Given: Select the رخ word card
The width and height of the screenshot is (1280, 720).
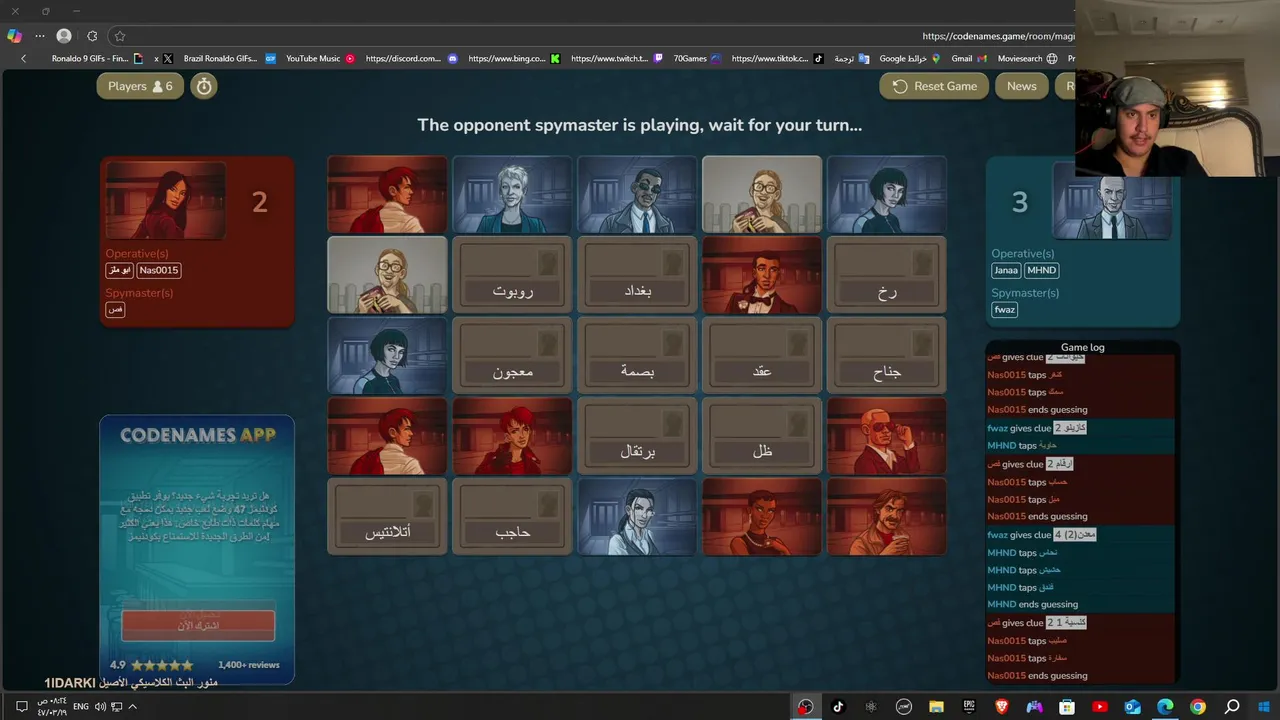Looking at the screenshot, I should click(x=887, y=275).
